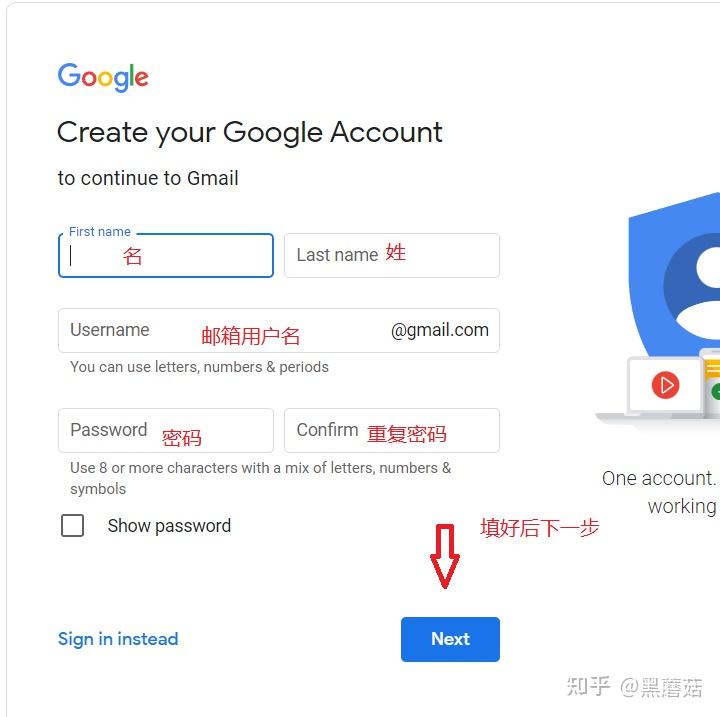Click the red play icon on laptop
The image size is (720, 717).
pos(665,385)
